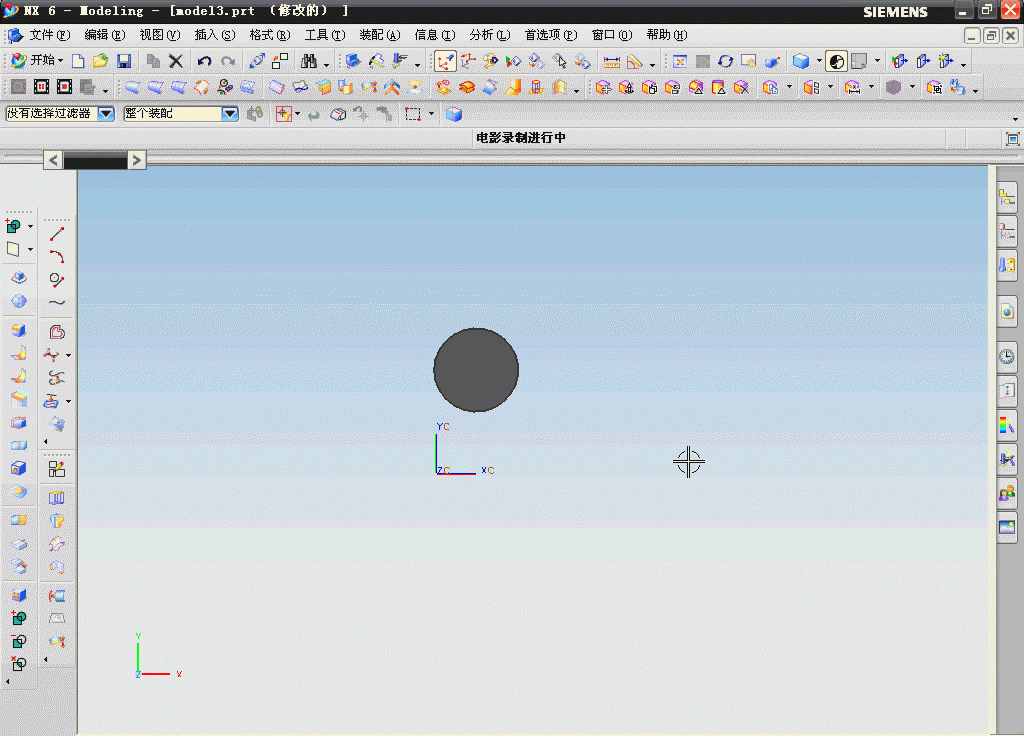The width and height of the screenshot is (1024, 738).
Task: Click the Measure Angle icon
Action: [634, 62]
